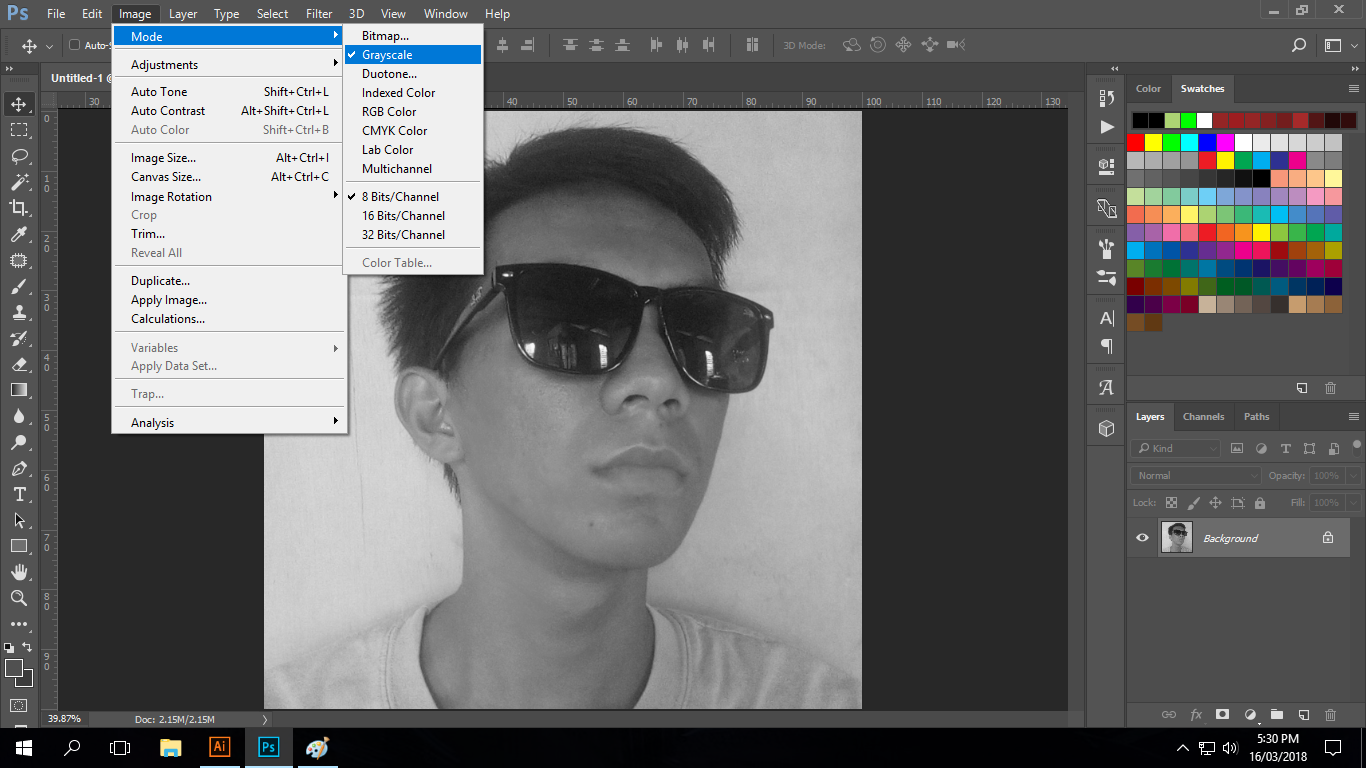The width and height of the screenshot is (1366, 768).
Task: Toggle Quick Mask mode icon
Action: tap(19, 705)
